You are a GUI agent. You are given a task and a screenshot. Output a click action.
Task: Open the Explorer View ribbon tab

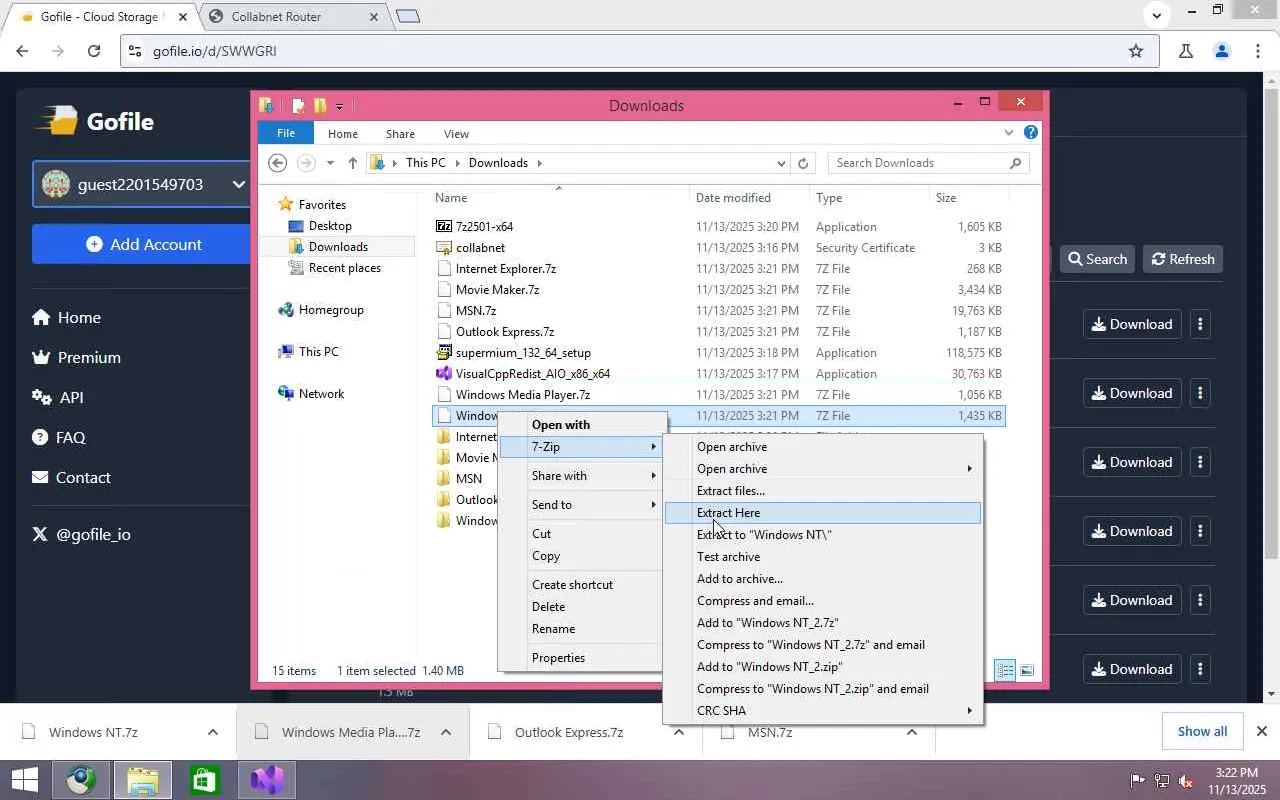point(456,133)
